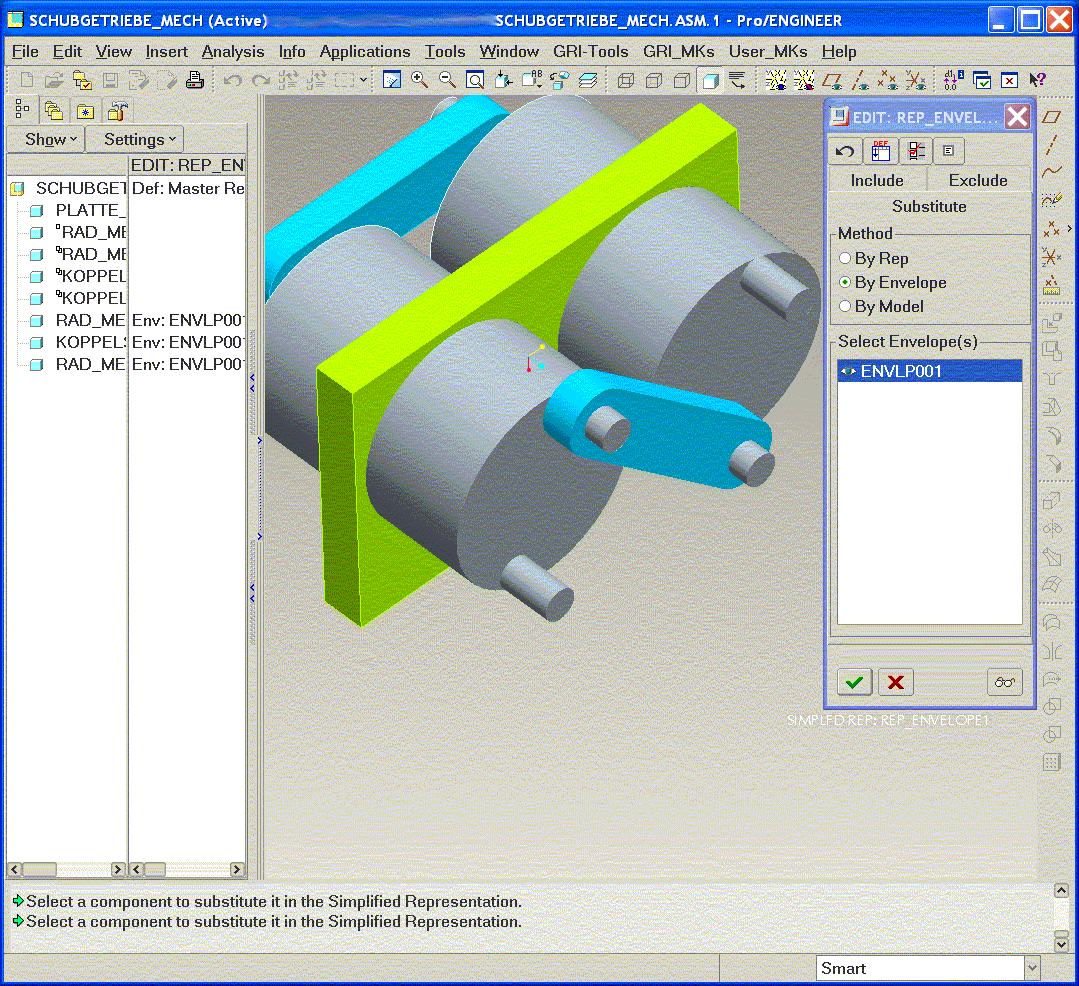Click the checklist icon in the EDIT dialog
The image size is (1079, 986).
coord(916,151)
